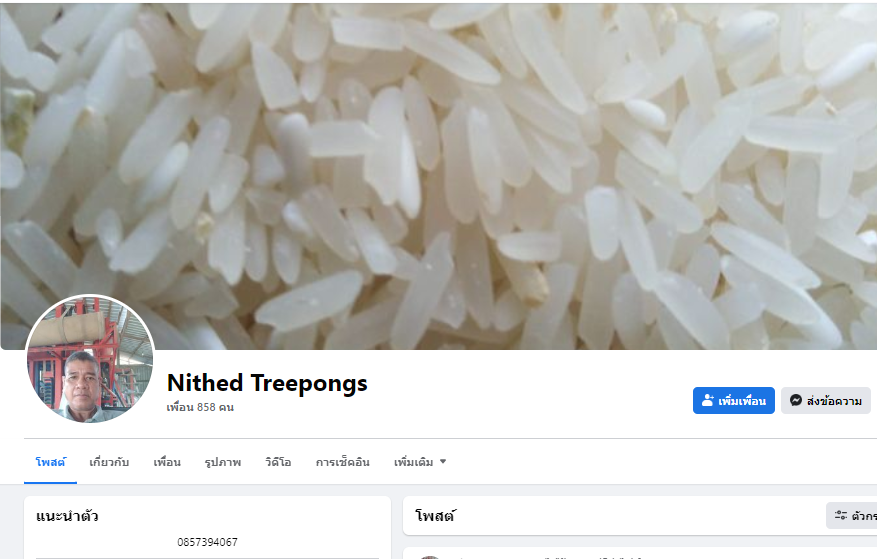Go to the รูปภาพ tab
The height and width of the screenshot is (559, 877).
[223, 462]
